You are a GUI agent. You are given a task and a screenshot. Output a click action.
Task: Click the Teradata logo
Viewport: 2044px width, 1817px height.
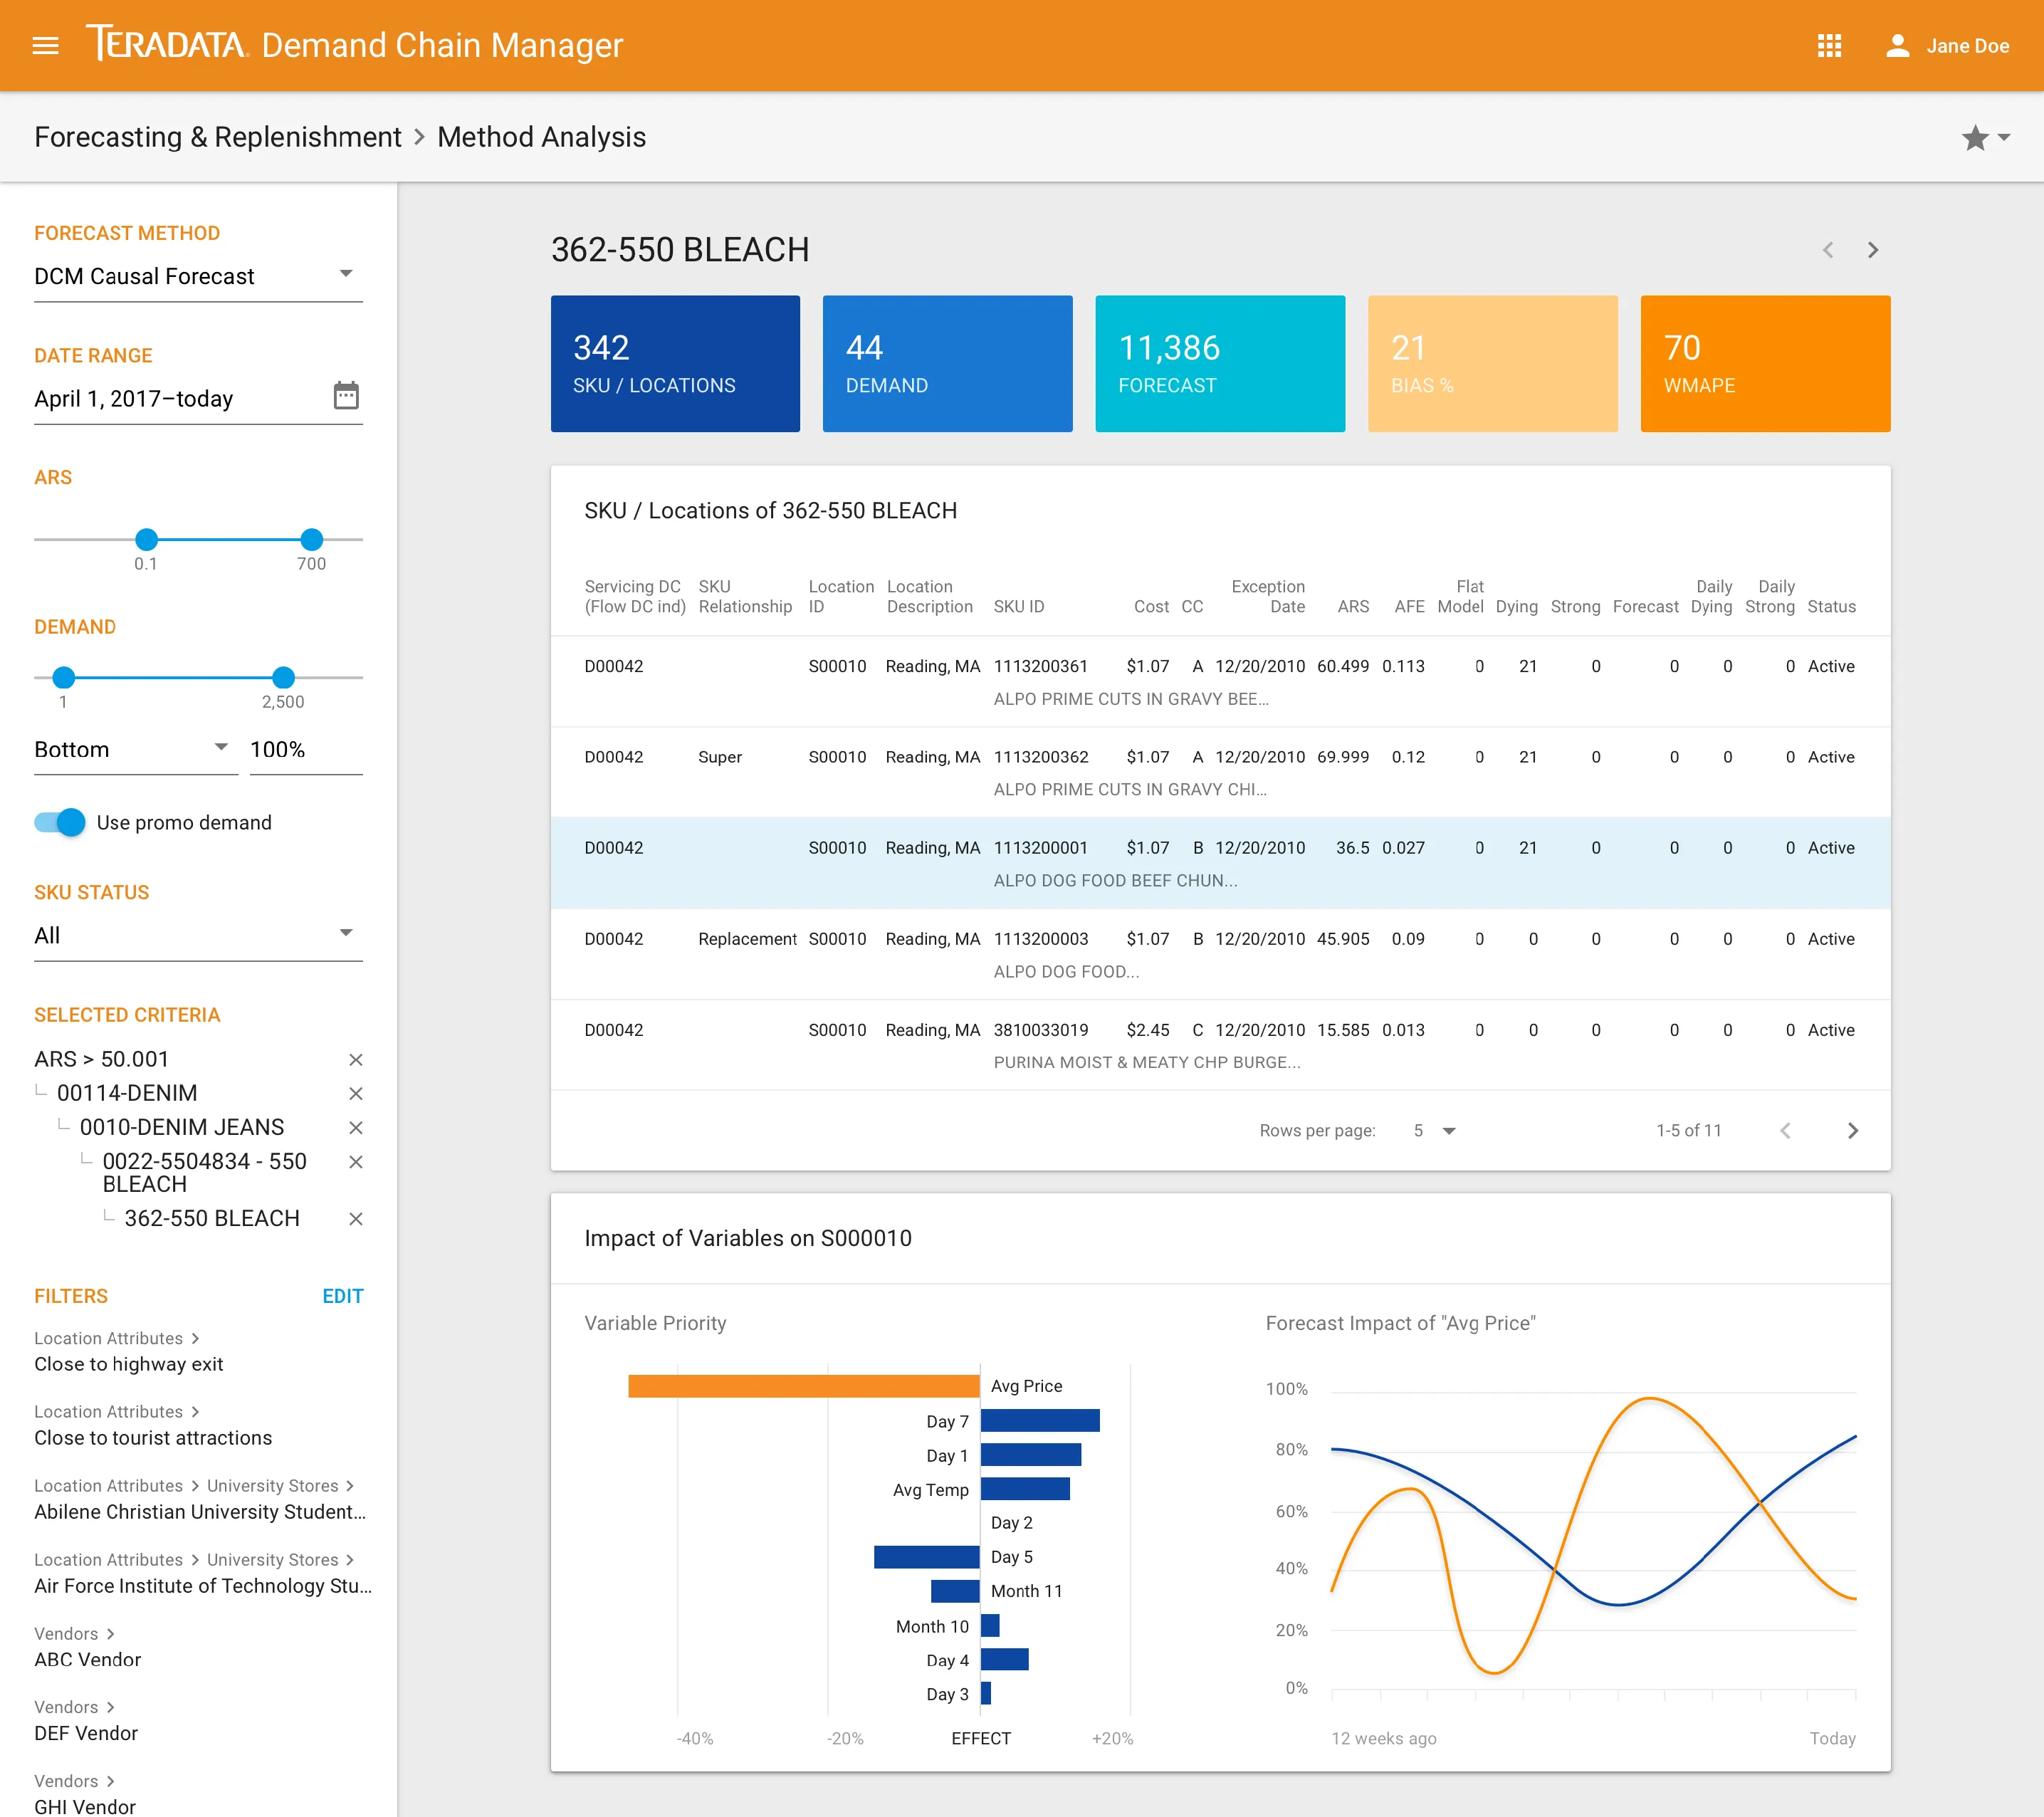coord(167,44)
